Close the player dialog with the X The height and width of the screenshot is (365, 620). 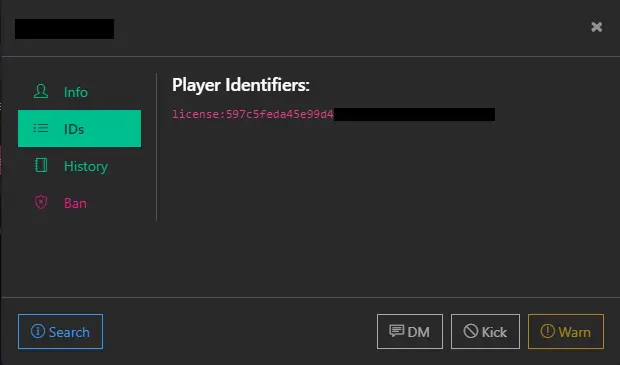(596, 27)
